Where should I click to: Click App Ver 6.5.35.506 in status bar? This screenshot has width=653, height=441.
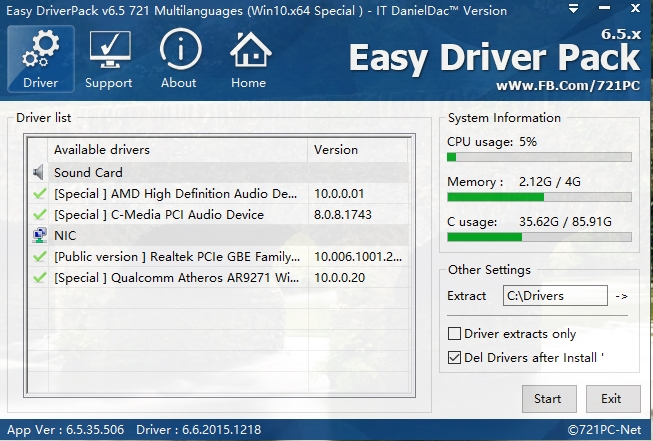pos(66,430)
